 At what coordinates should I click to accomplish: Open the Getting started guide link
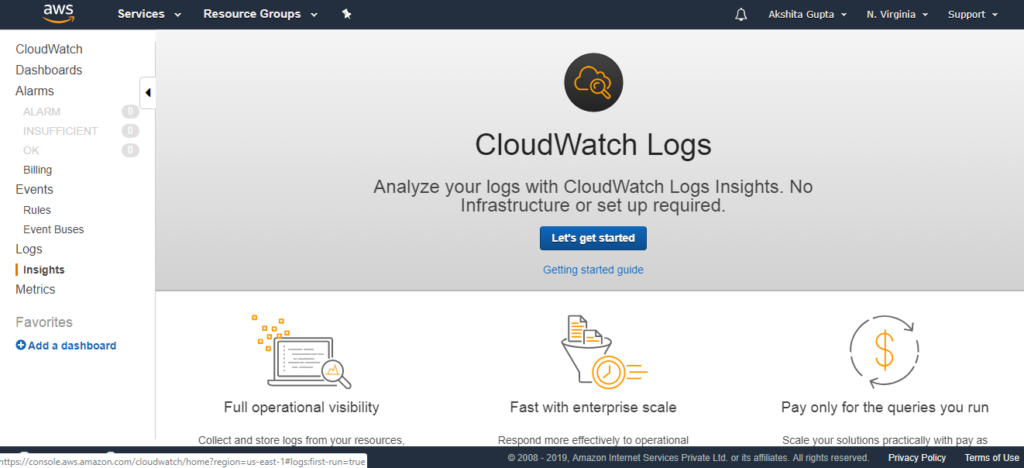pos(593,270)
